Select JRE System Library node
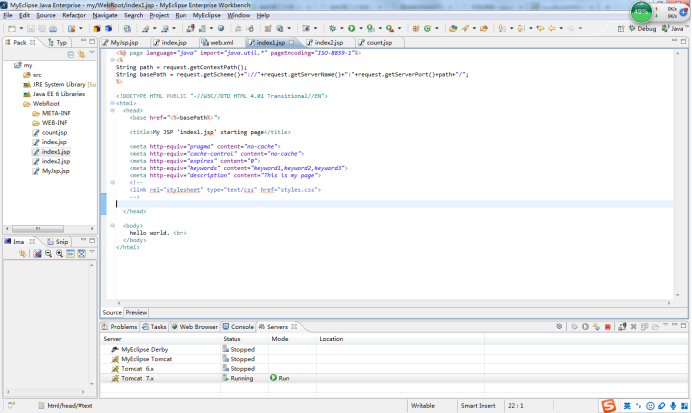 pyautogui.click(x=59, y=84)
